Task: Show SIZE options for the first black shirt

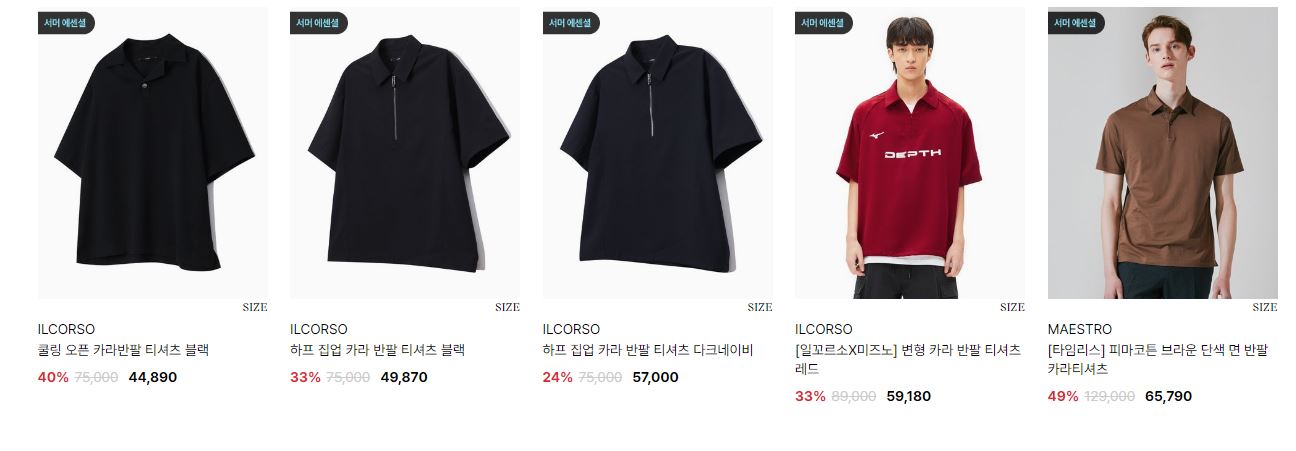Action: pyautogui.click(x=255, y=308)
